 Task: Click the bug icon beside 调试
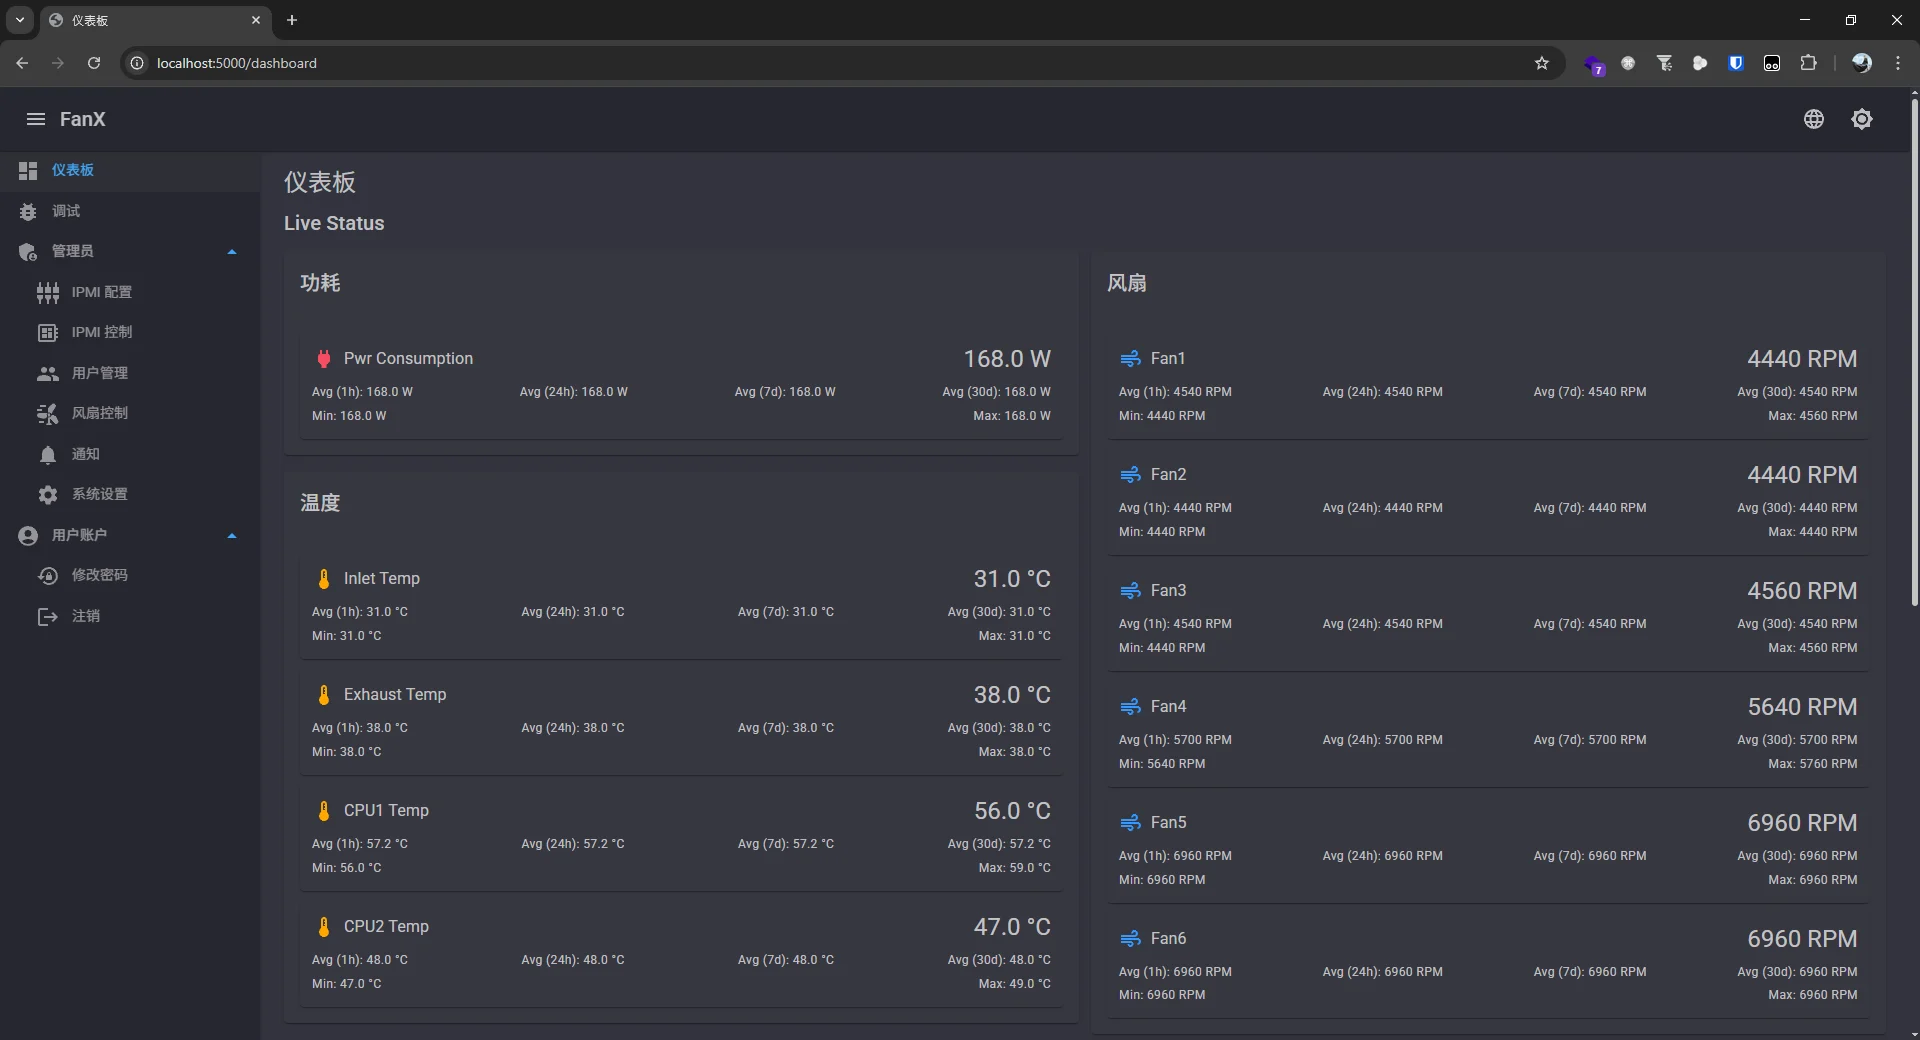click(x=28, y=211)
